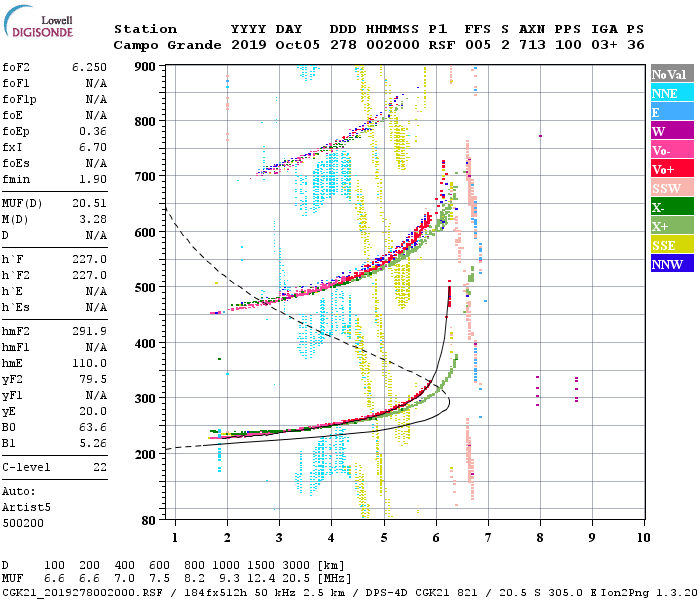The image size is (700, 600).
Task: Click the purple W echo at 8 MHz 770 km
Action: (541, 136)
